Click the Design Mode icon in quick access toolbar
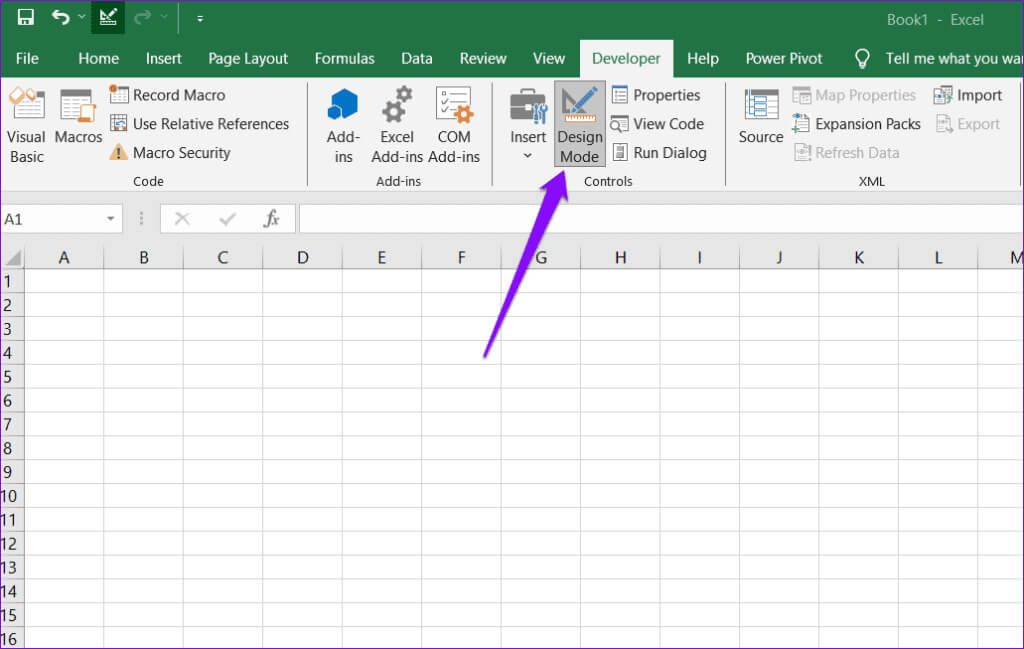This screenshot has height=649, width=1024. (108, 18)
